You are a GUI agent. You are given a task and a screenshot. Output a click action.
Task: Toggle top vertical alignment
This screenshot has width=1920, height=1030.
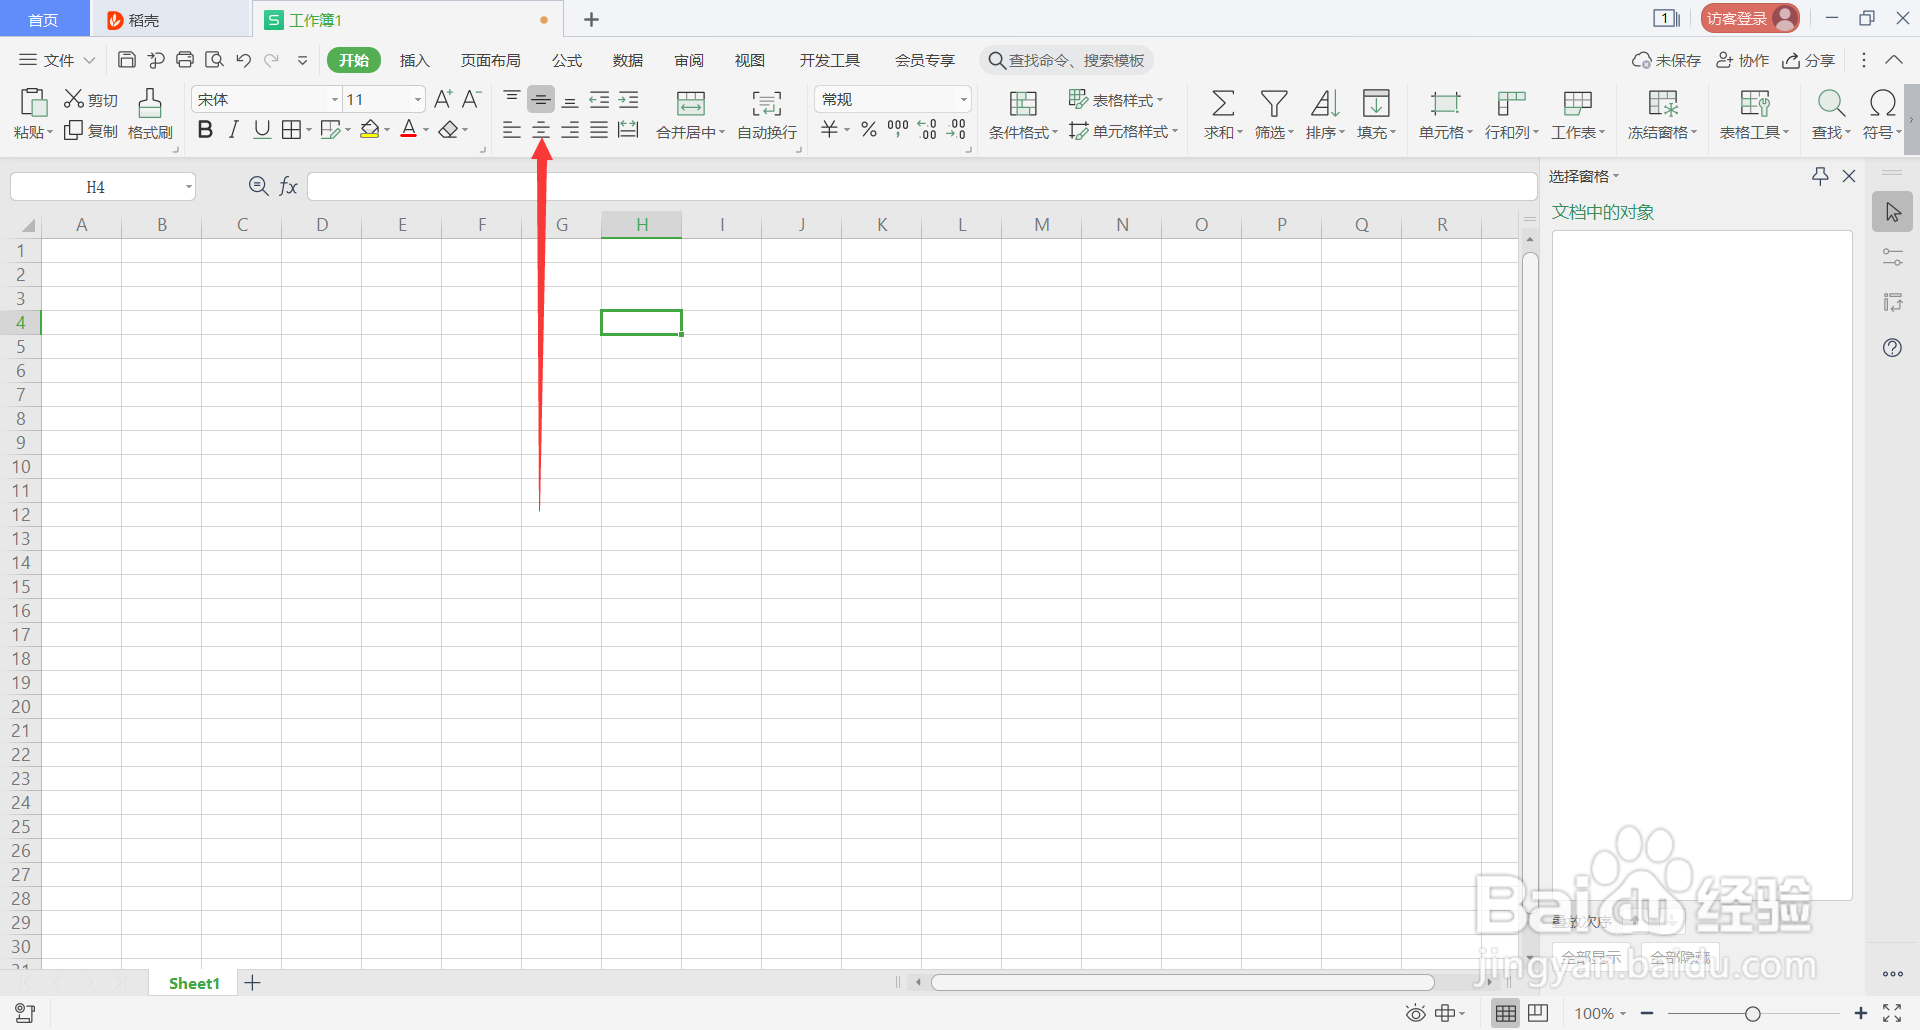click(511, 99)
